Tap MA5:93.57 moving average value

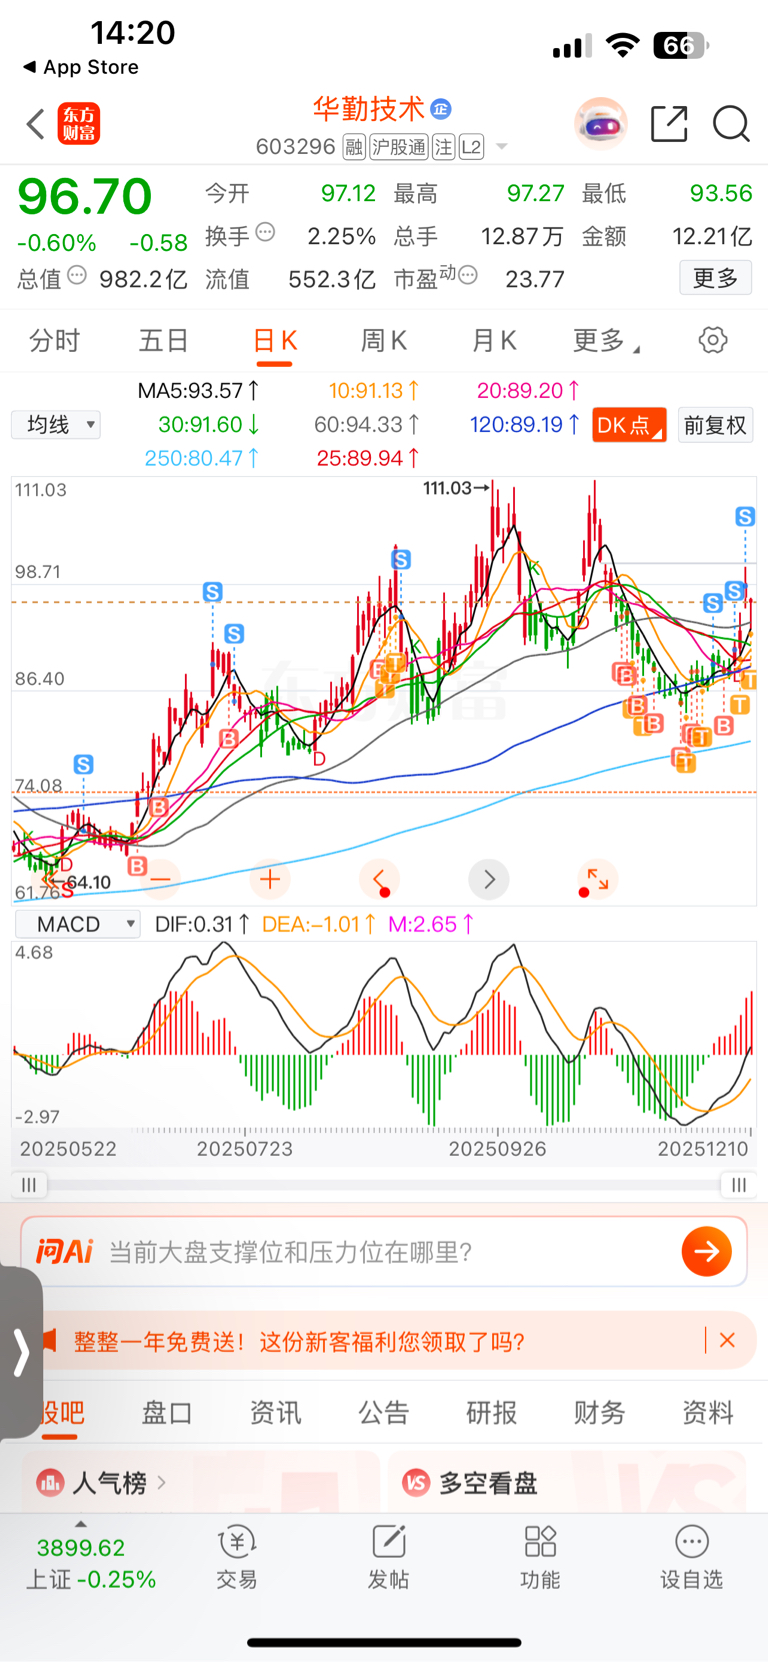[x=199, y=390]
